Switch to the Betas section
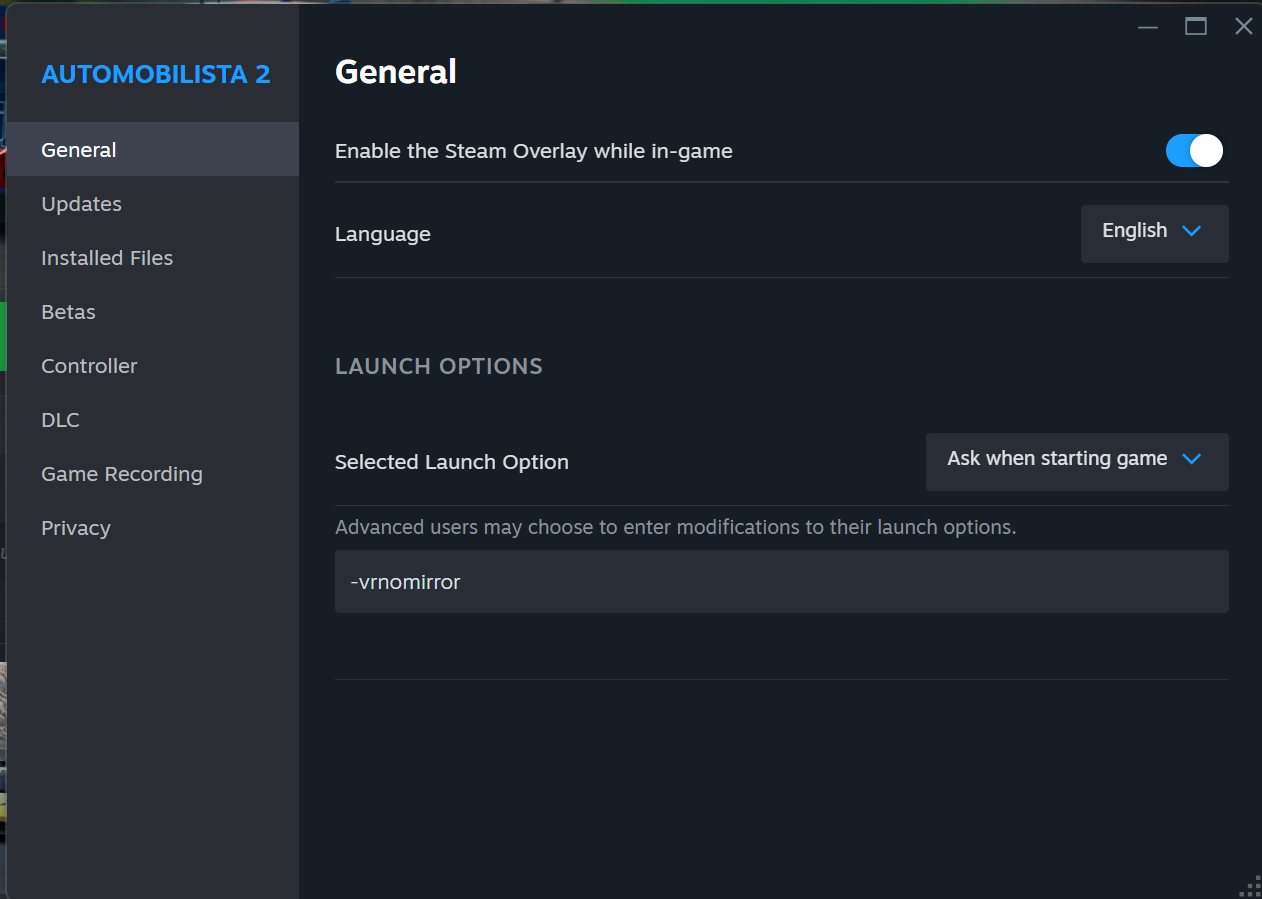Screen dimensions: 1262x899 [68, 312]
